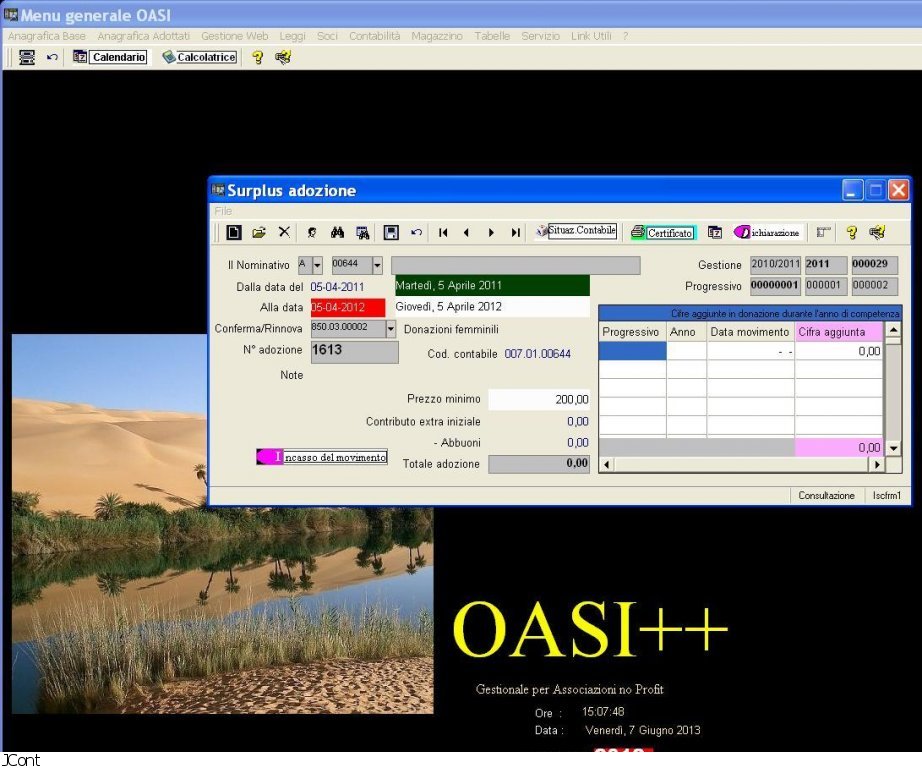922x768 pixels.
Task: Expand the Nominativo letter A dropdown
Action: [x=317, y=265]
